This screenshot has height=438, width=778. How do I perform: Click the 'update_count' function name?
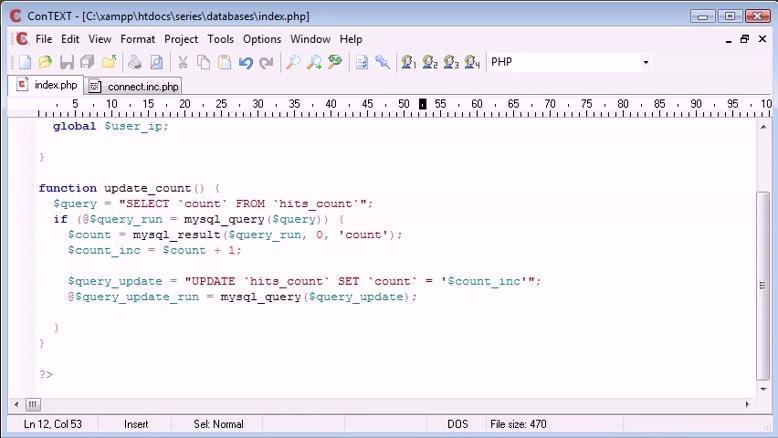tap(147, 188)
